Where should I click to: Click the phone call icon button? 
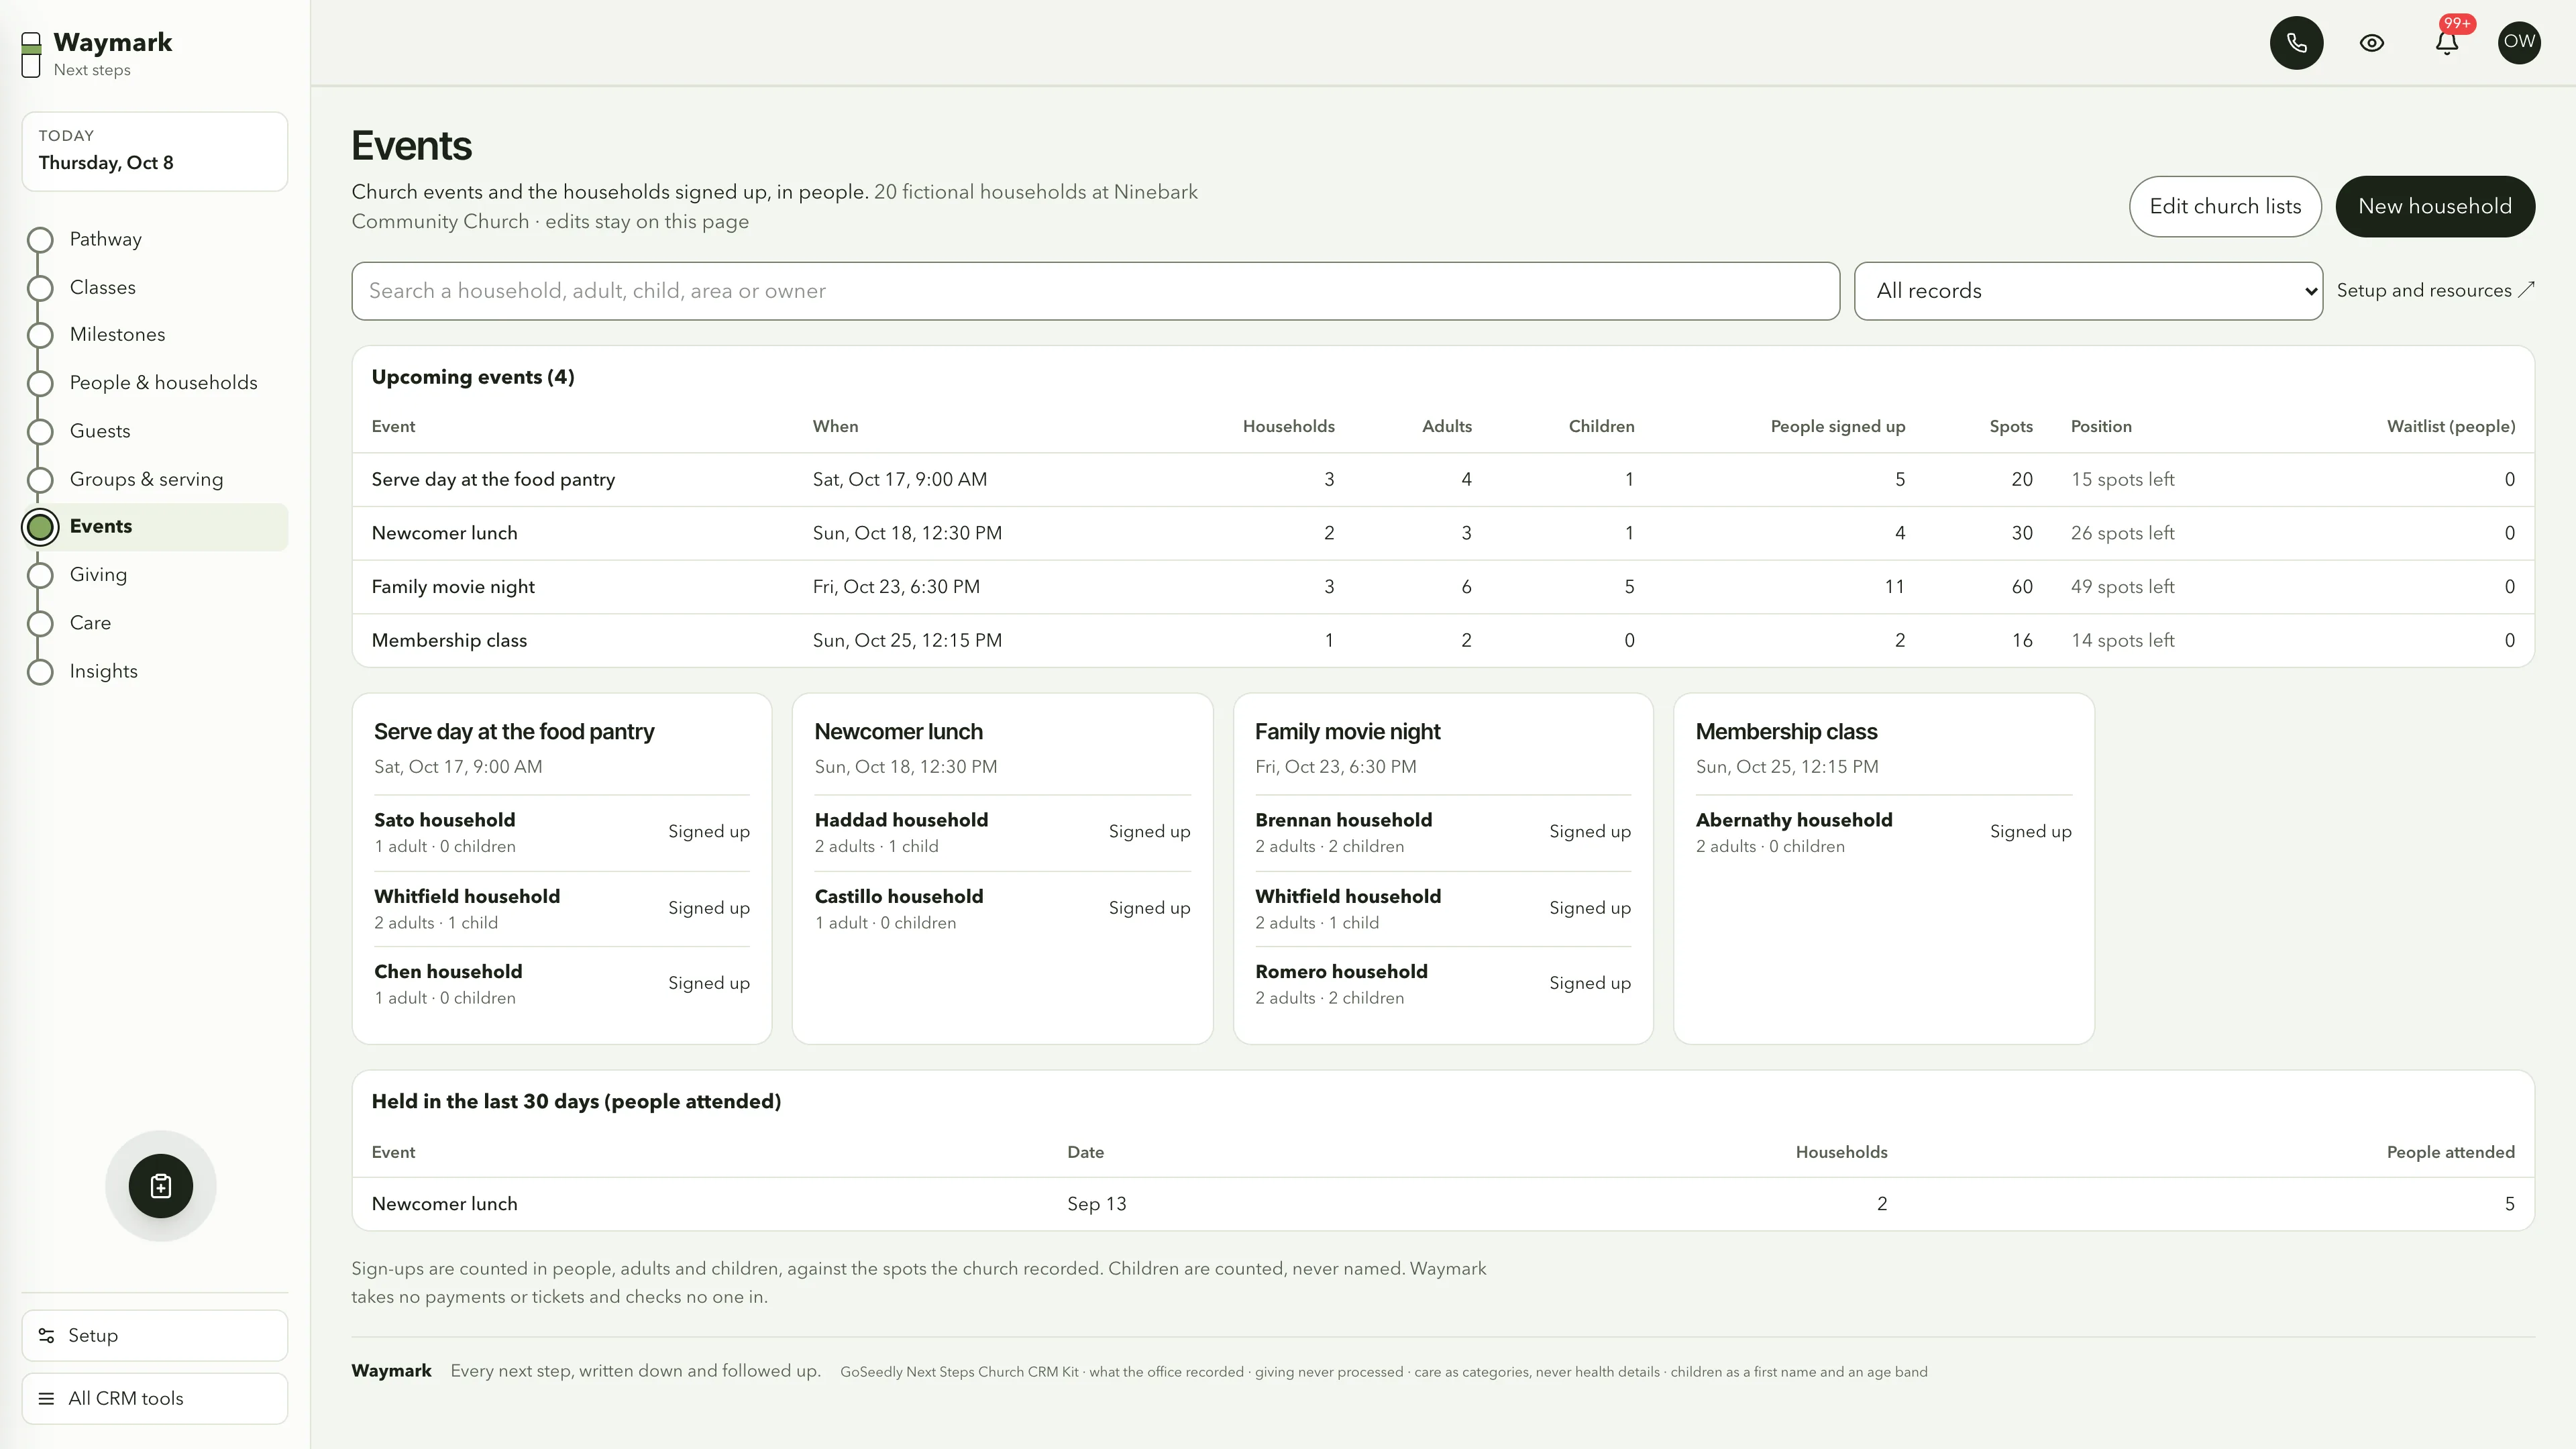click(2296, 43)
